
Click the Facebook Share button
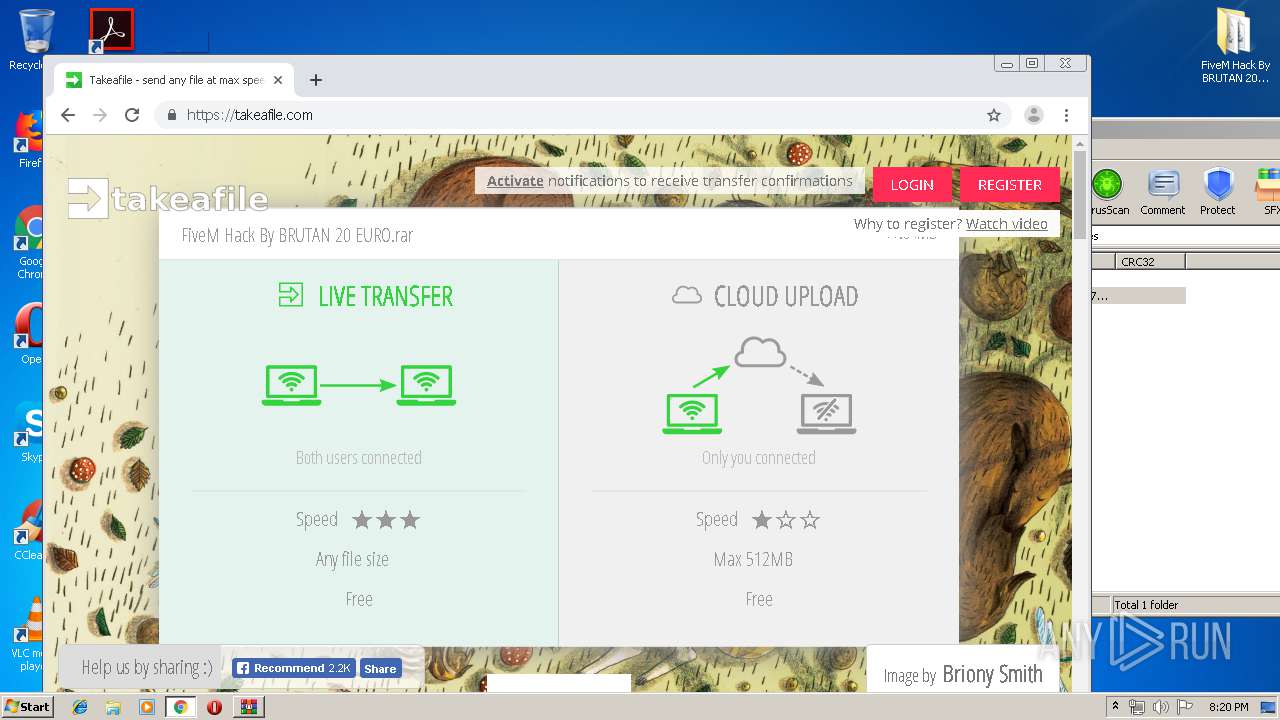pyautogui.click(x=379, y=668)
